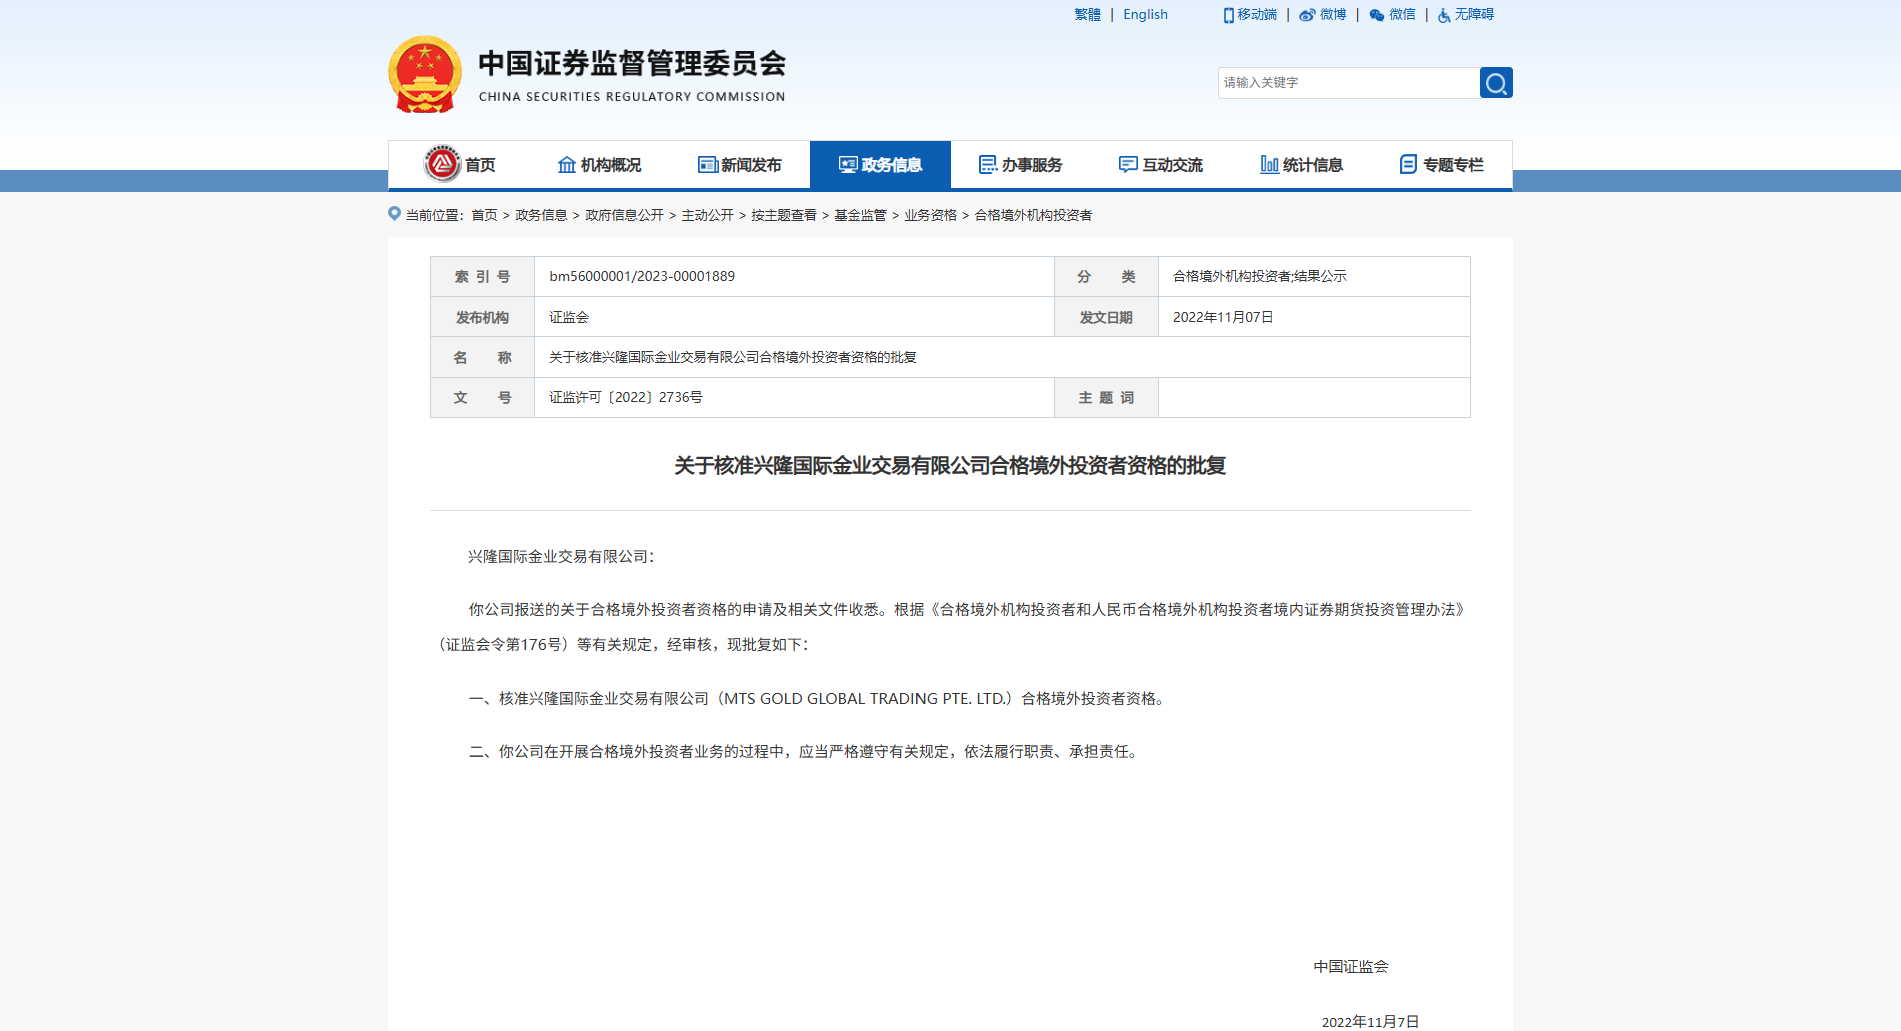Click the red emblem icon beside 首页
Viewport: 1901px width, 1031px height.
click(x=442, y=164)
